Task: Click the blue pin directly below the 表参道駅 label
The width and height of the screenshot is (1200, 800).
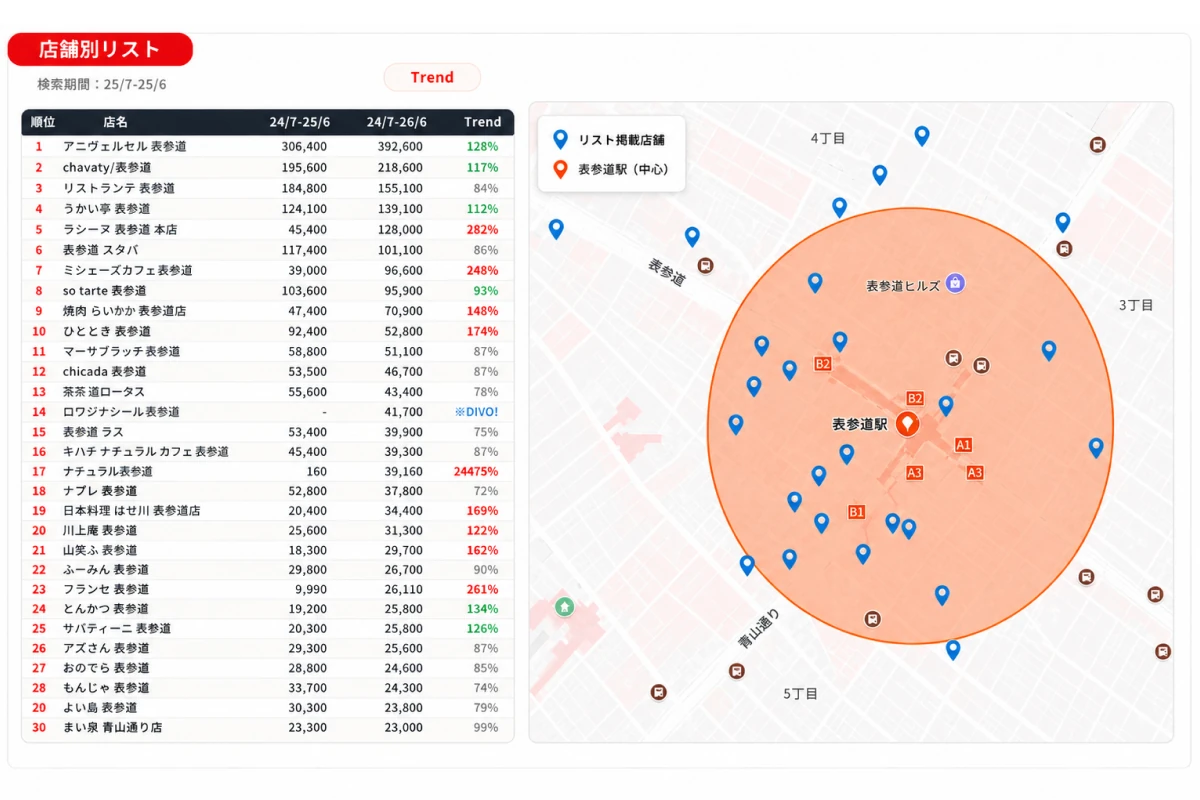Action: (x=847, y=454)
